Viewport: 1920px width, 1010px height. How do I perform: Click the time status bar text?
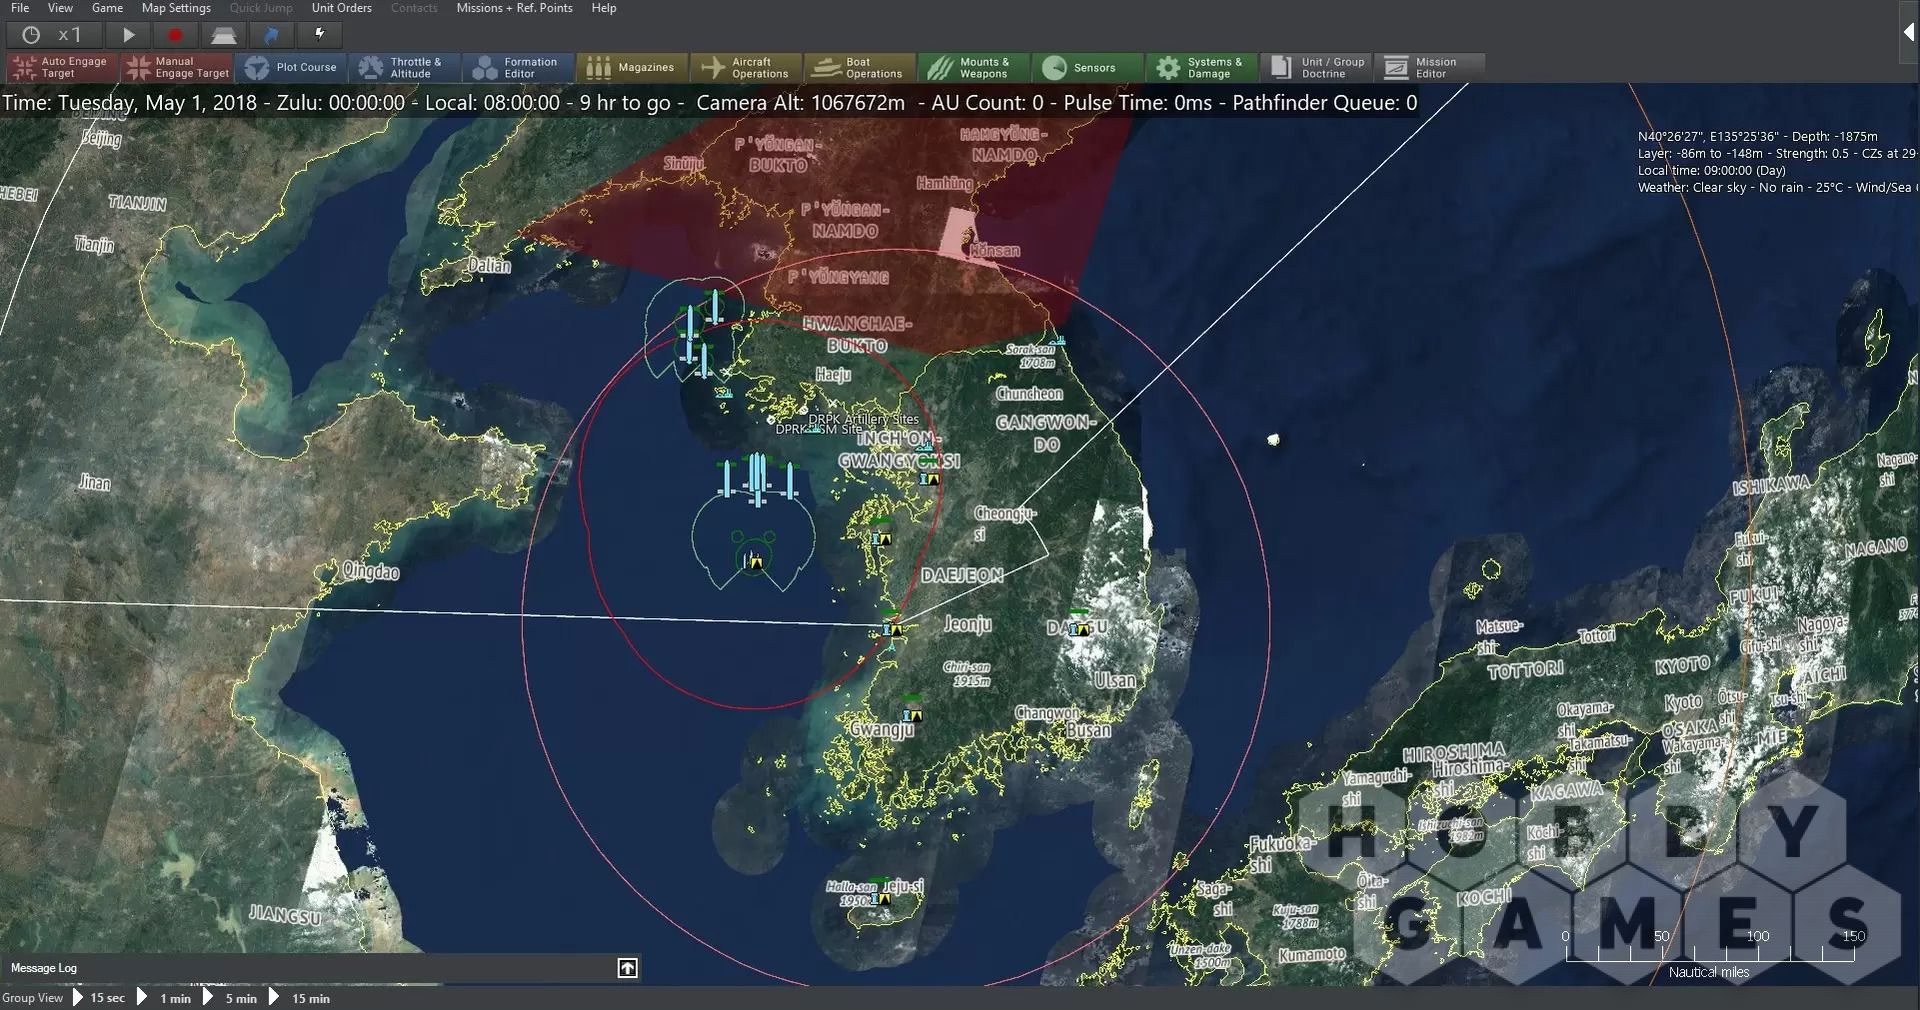[x=709, y=102]
